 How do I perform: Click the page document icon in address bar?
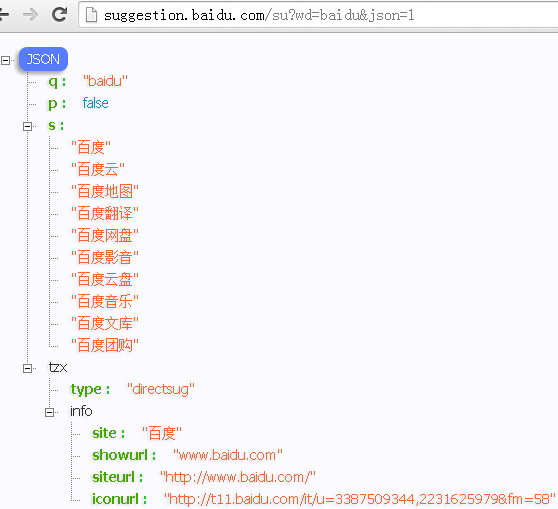pyautogui.click(x=91, y=15)
